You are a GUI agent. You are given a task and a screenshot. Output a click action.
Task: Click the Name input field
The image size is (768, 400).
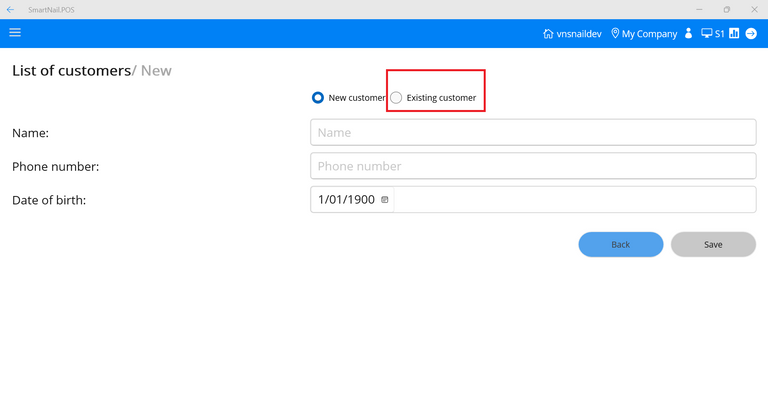tap(533, 132)
